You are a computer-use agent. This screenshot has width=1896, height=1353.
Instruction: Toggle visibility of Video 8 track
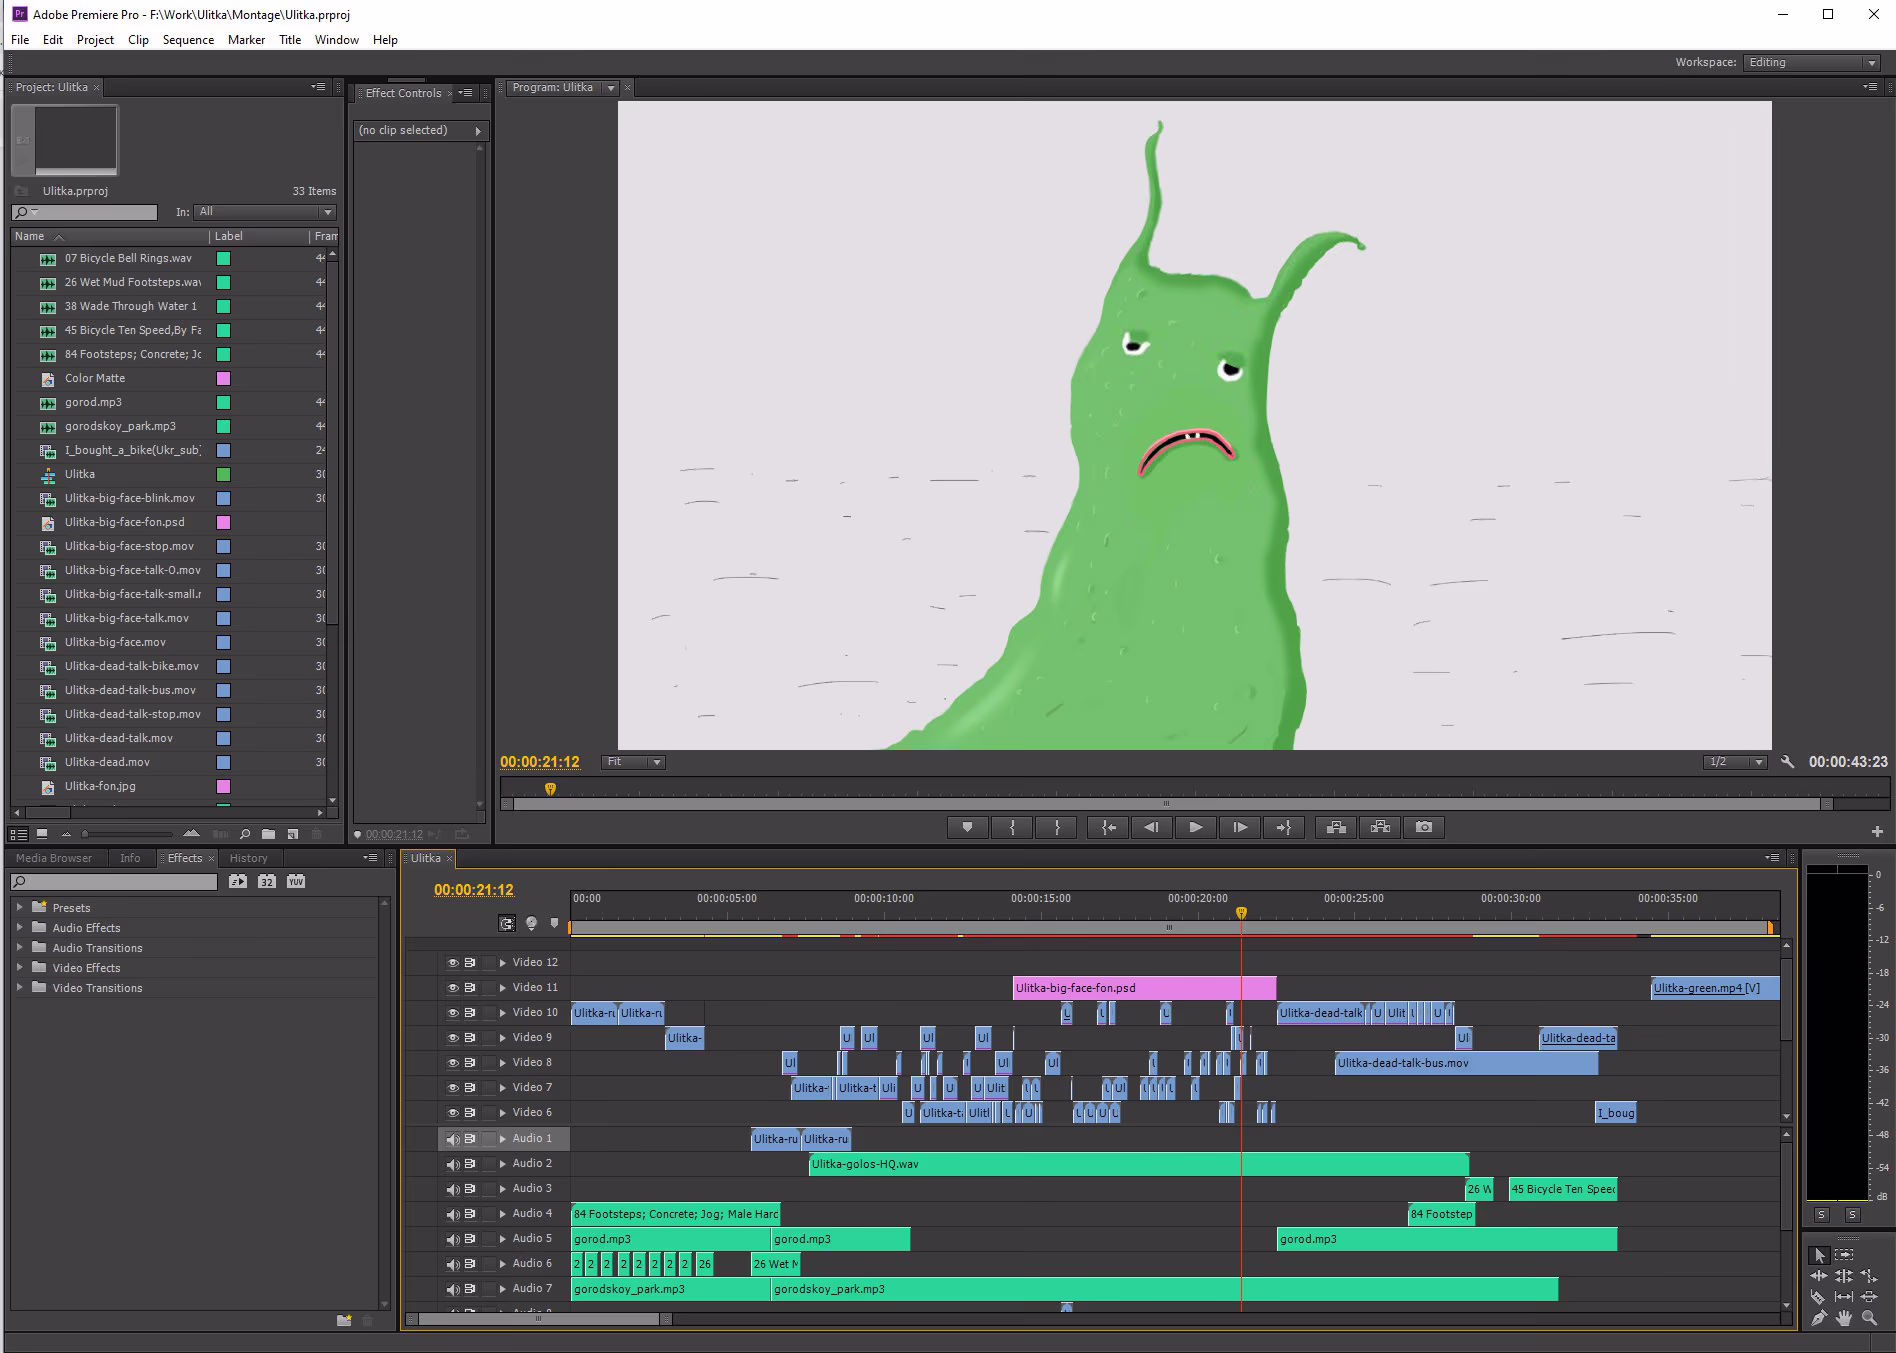(x=452, y=1062)
